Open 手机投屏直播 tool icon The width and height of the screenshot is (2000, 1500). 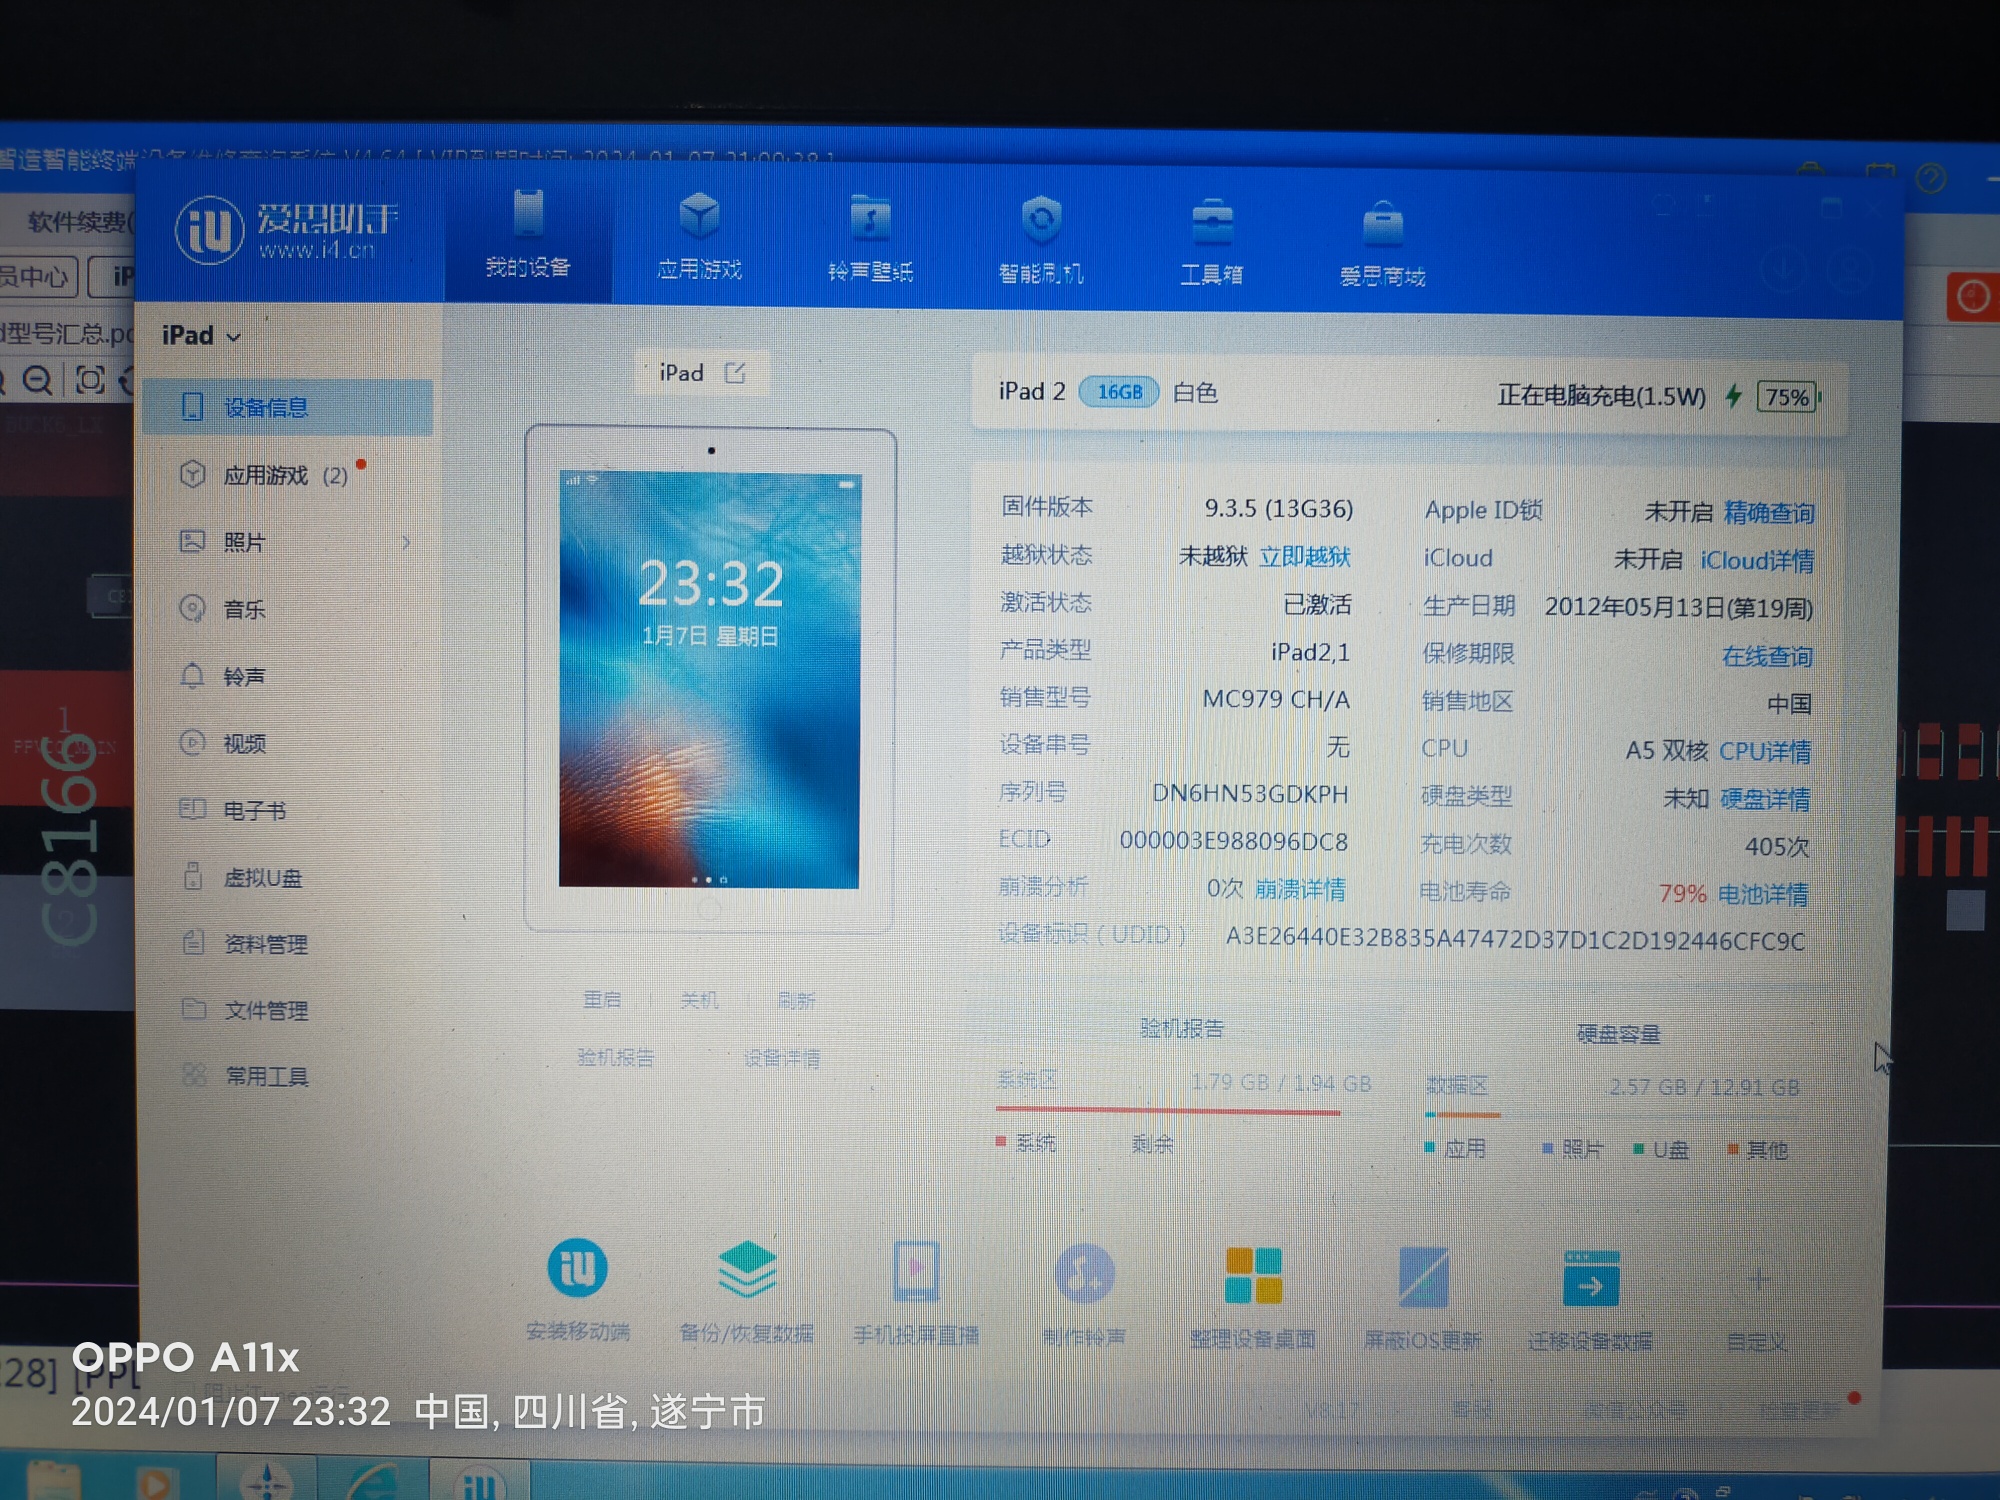(x=916, y=1271)
